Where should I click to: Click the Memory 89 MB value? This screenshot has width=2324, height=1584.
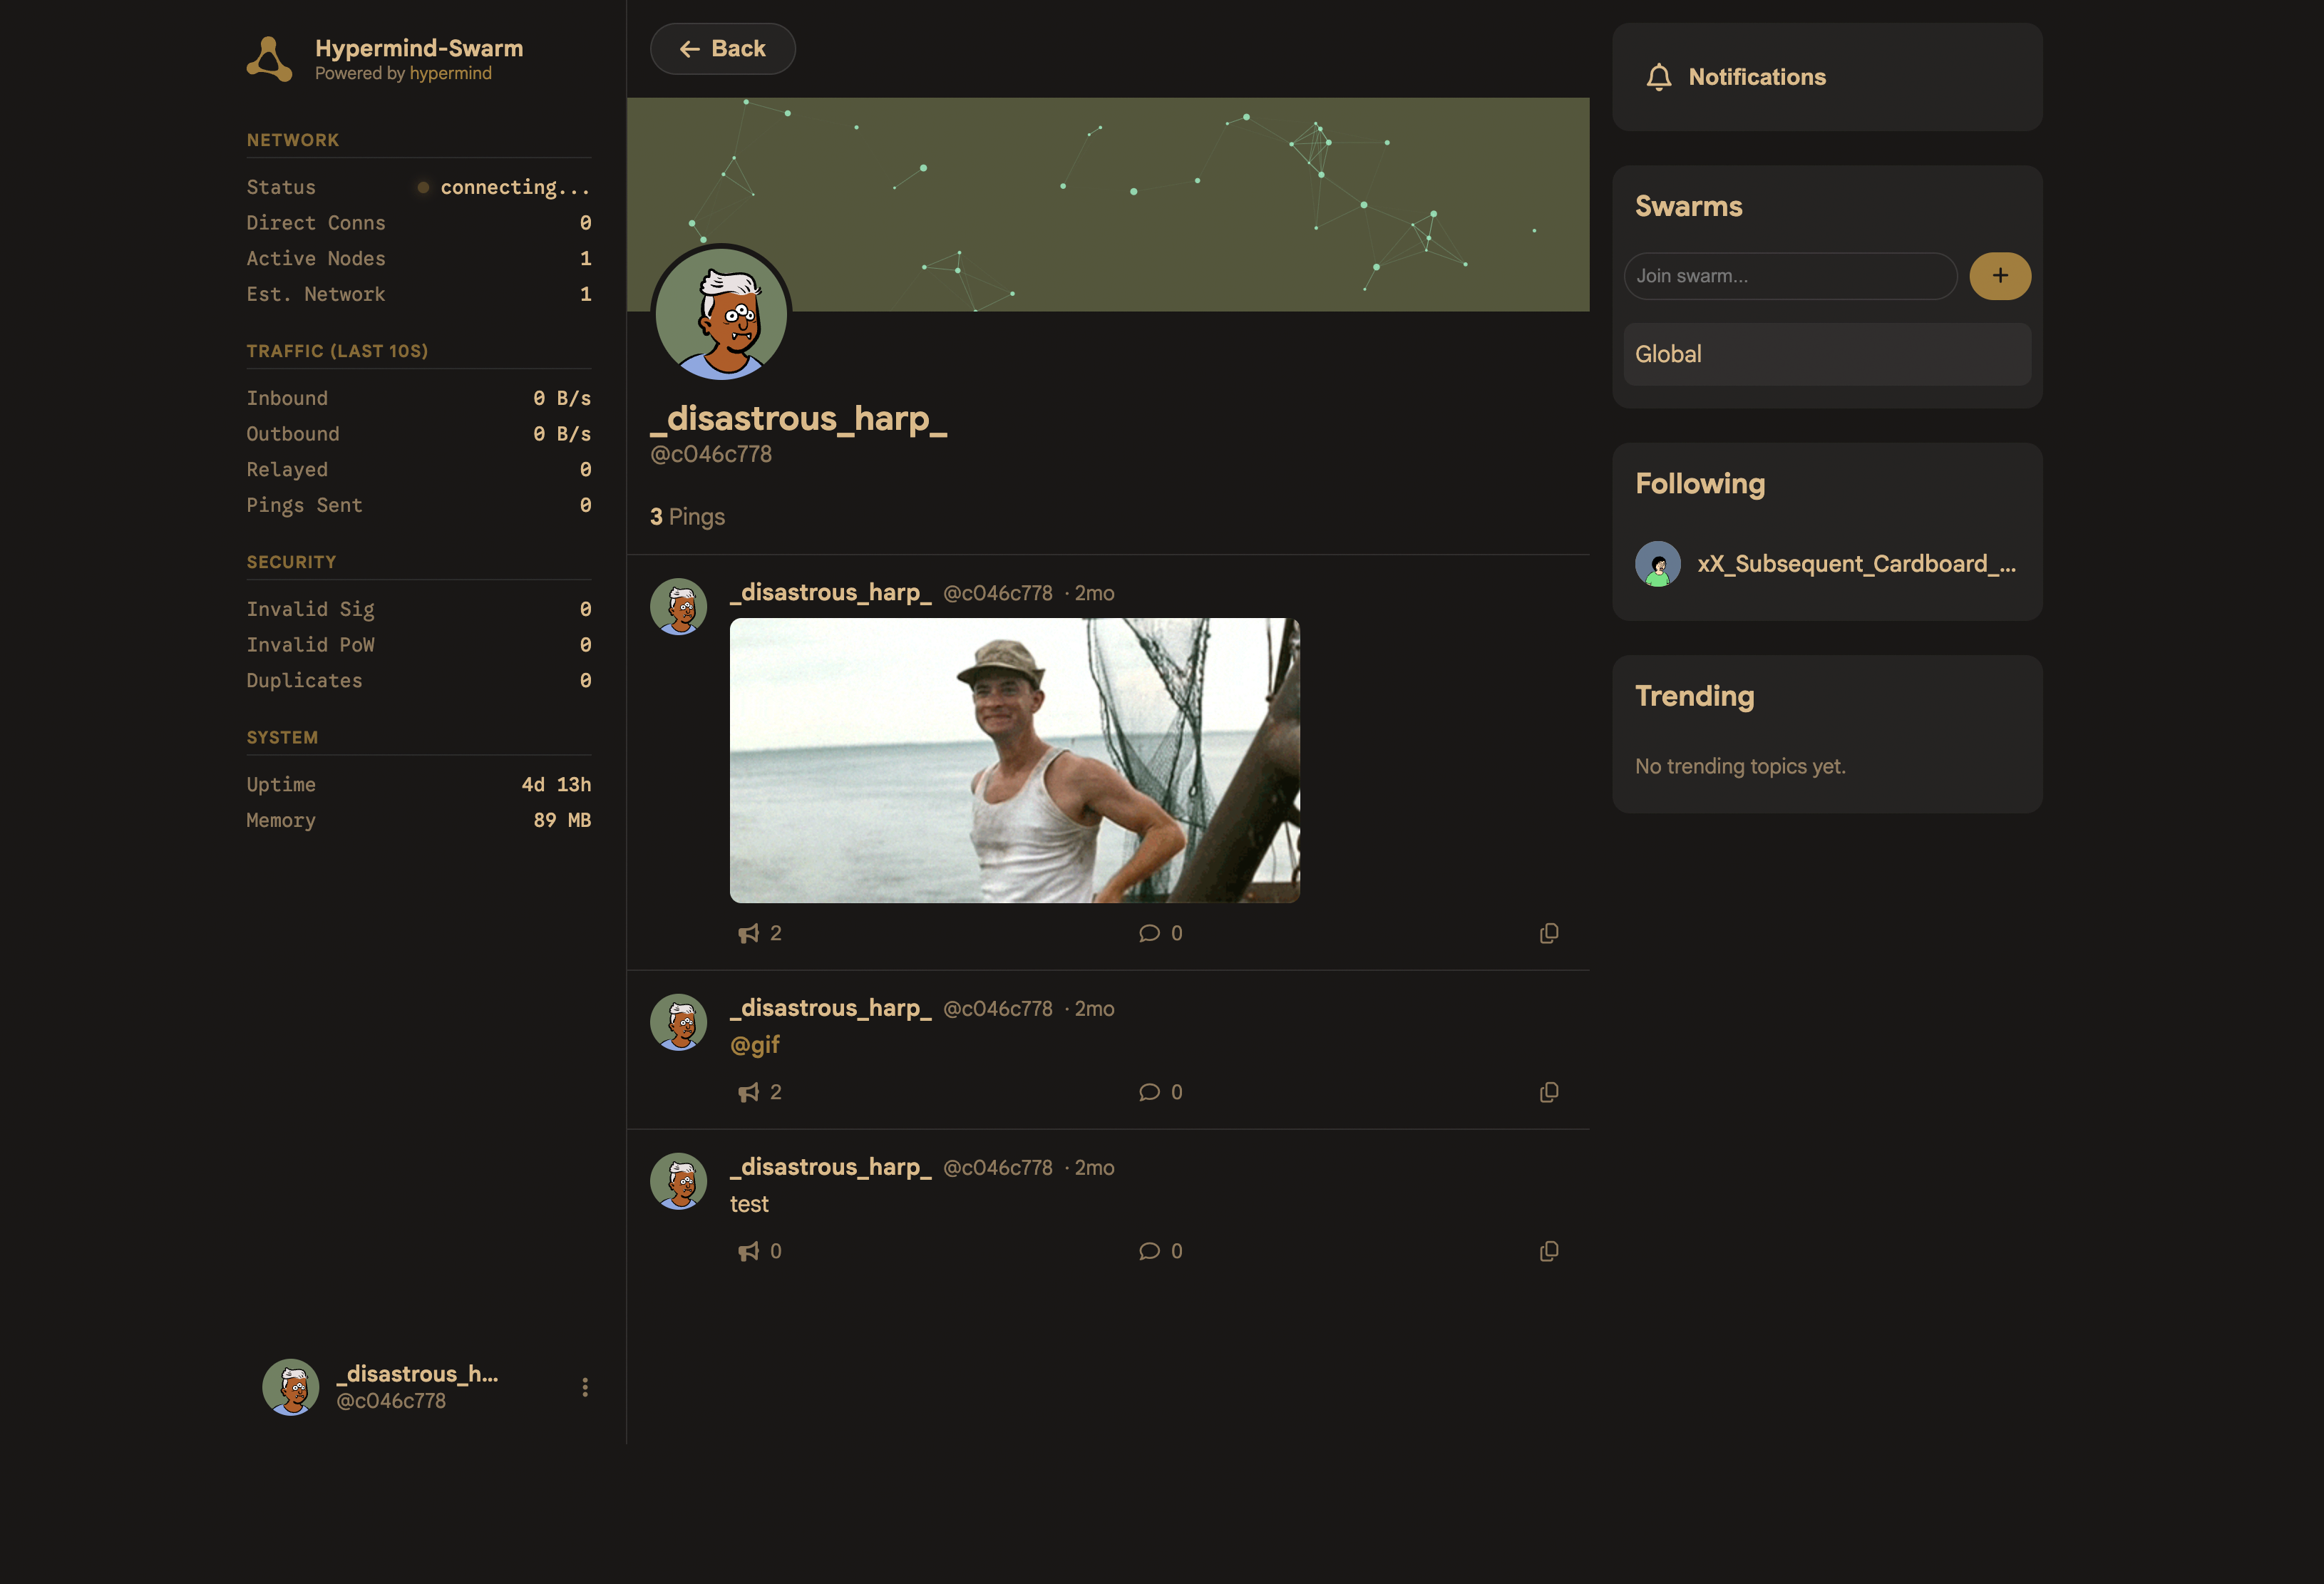click(562, 820)
